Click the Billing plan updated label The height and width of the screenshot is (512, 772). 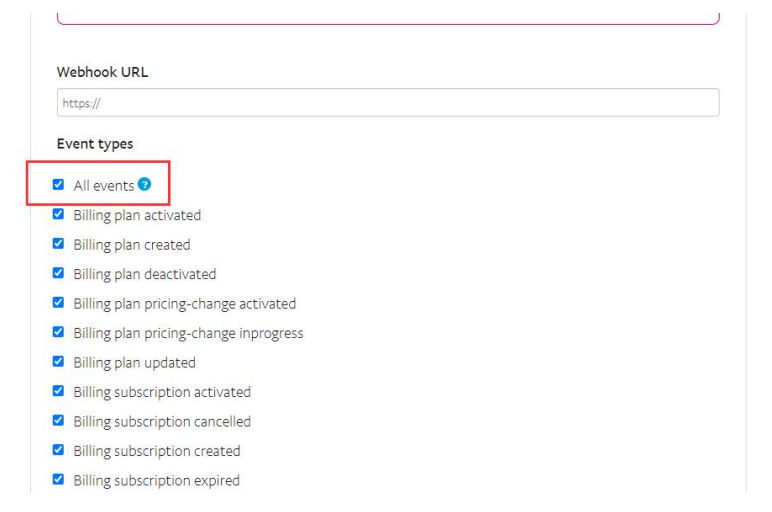(134, 363)
